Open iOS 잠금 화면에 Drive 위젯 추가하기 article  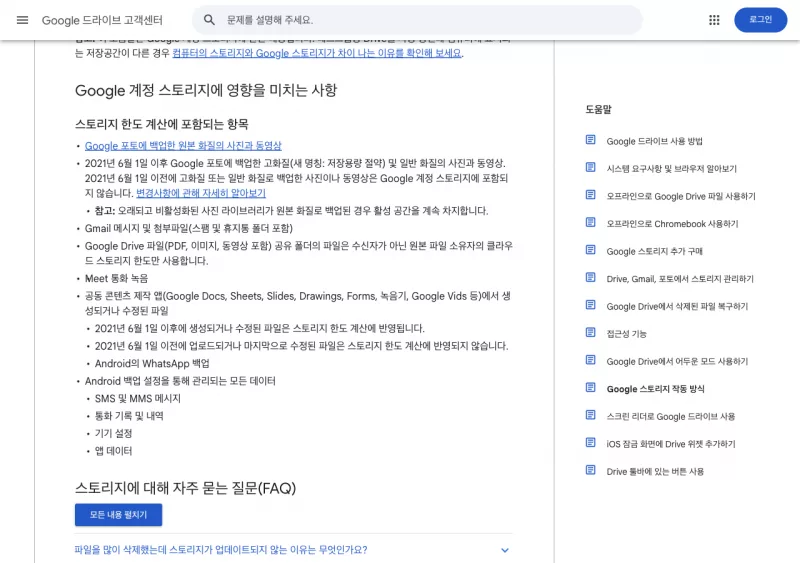pyautogui.click(x=671, y=445)
